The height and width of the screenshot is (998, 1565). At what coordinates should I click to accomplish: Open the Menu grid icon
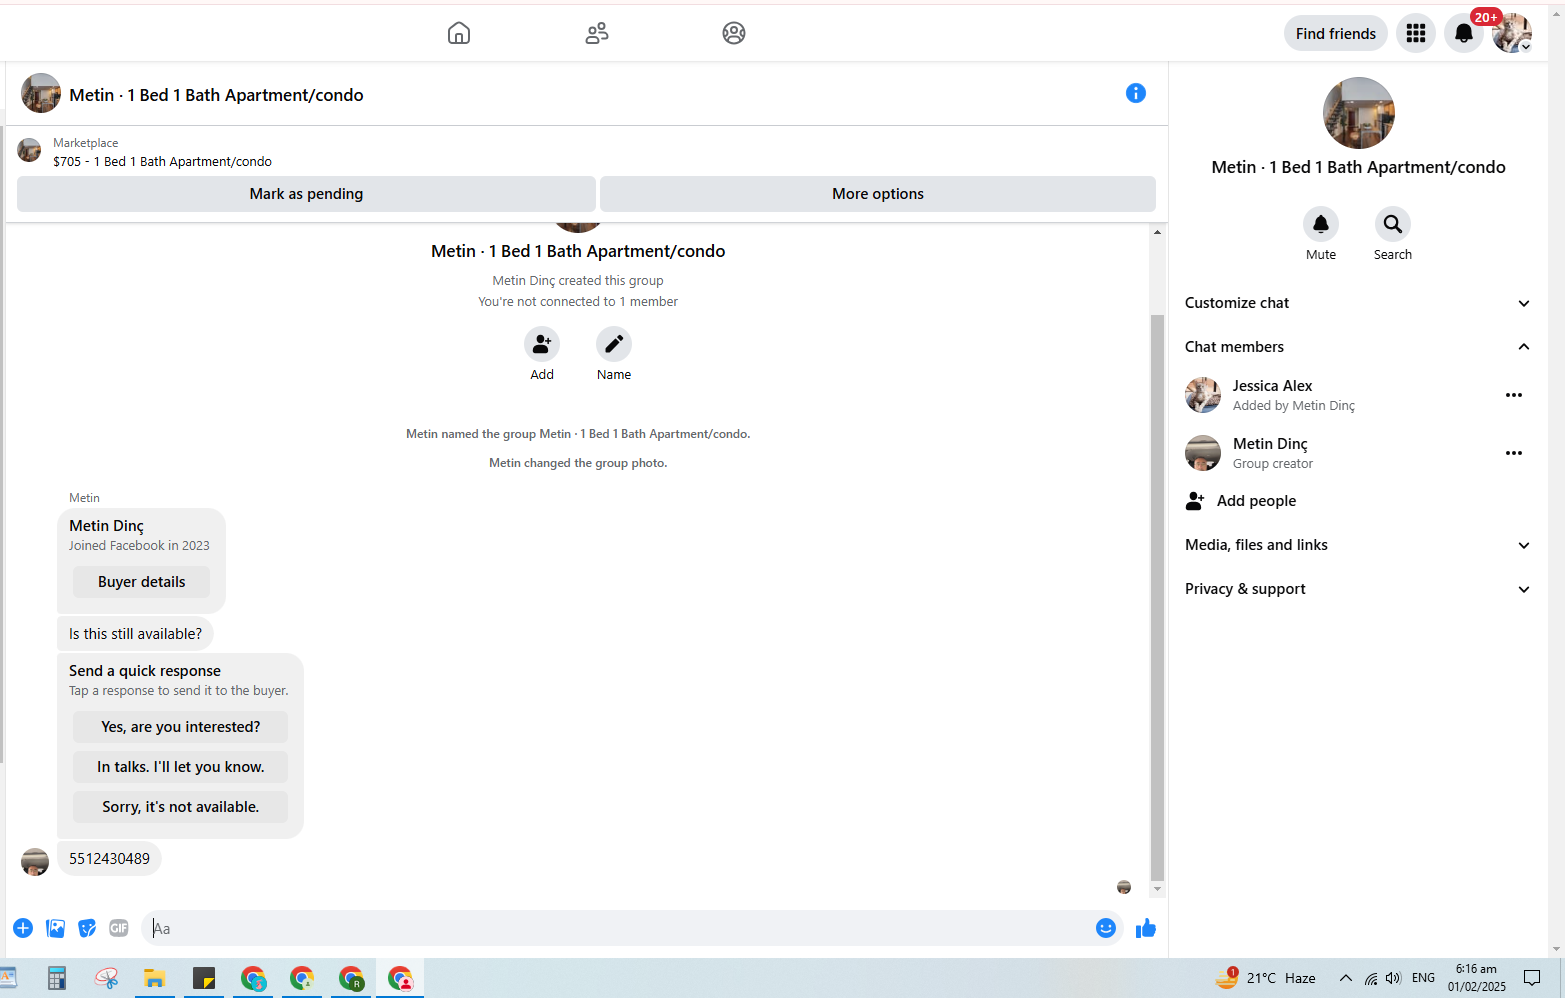point(1416,33)
